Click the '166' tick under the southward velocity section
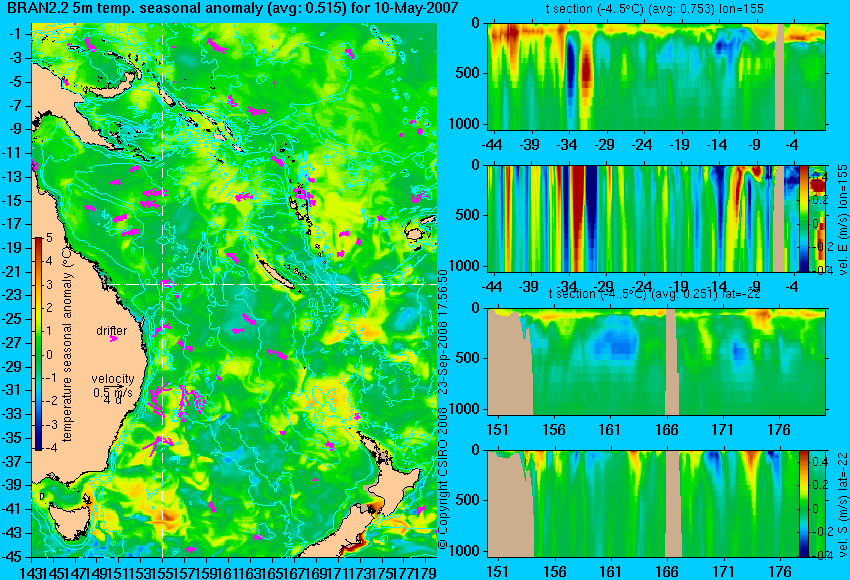 [x=666, y=572]
